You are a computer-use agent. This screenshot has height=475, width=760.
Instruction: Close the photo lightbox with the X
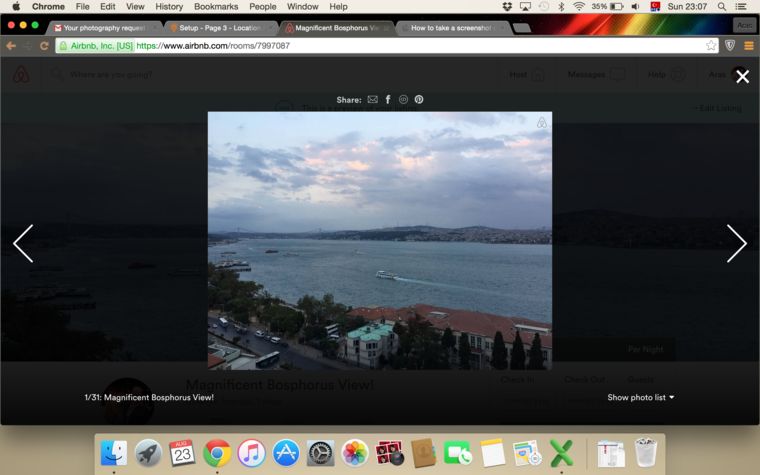(742, 77)
